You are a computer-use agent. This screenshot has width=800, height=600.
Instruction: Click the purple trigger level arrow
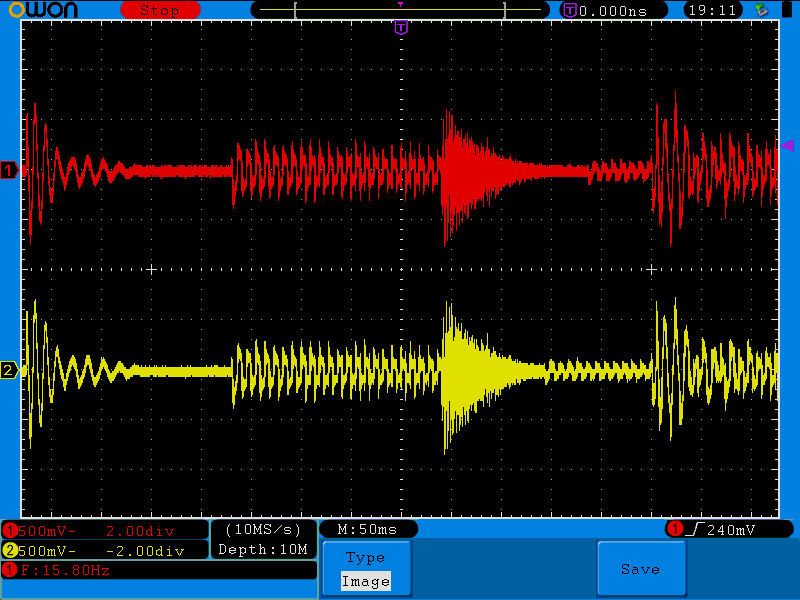[x=787, y=146]
